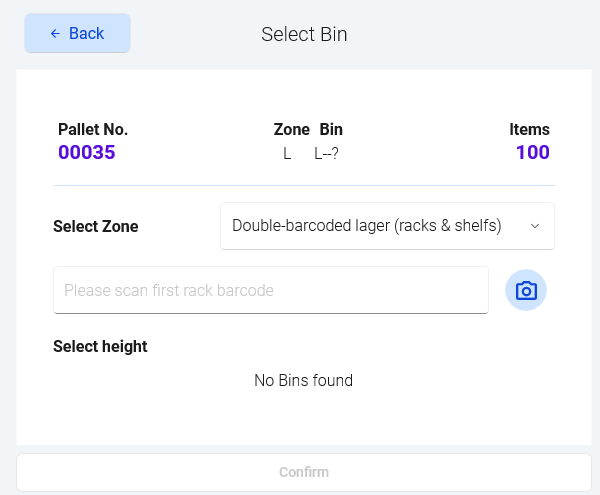Focus the first rack barcode input field
600x495 pixels.
270,291
